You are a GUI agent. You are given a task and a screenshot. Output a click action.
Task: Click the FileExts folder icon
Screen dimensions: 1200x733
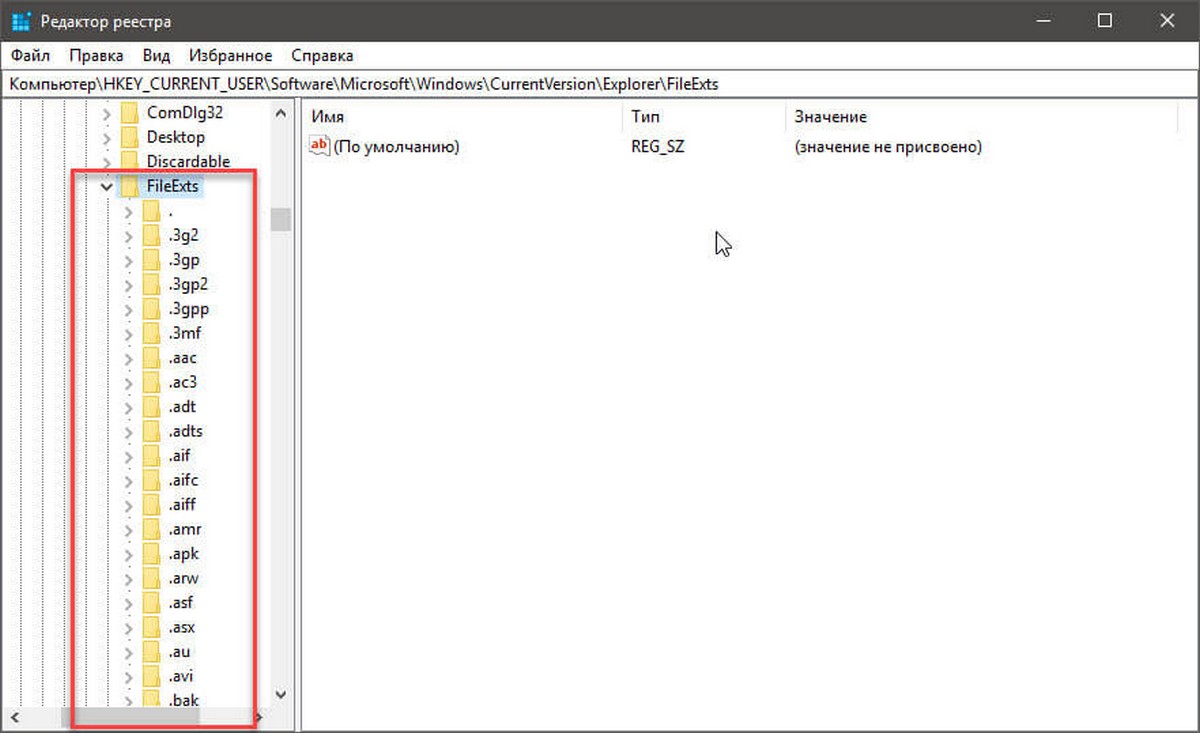(x=129, y=186)
